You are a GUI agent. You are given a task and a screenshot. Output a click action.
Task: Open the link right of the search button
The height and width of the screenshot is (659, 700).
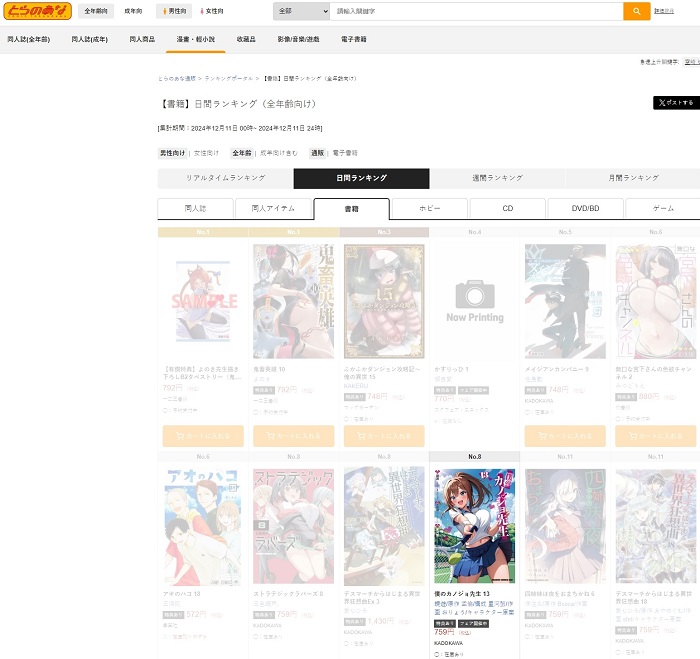pos(664,11)
